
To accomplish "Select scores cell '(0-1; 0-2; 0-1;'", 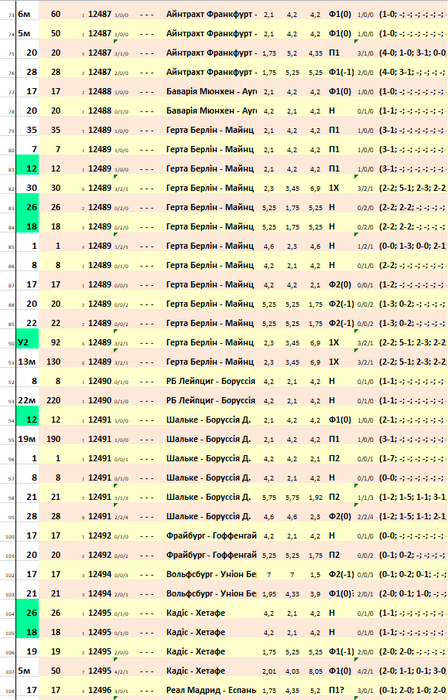I will click(413, 575).
